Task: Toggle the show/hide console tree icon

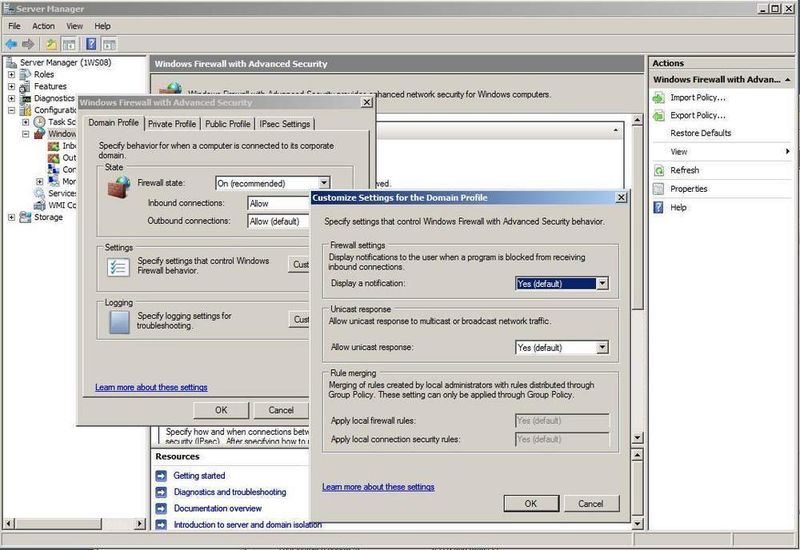Action: [69, 44]
